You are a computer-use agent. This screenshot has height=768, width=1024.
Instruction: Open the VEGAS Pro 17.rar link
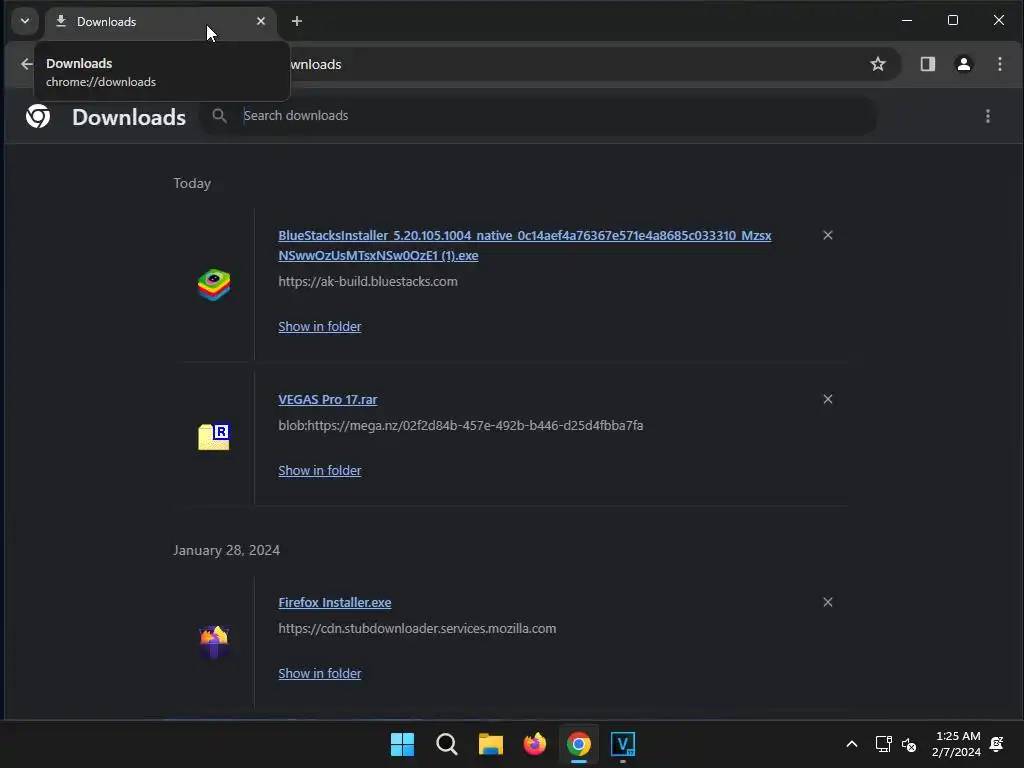[x=328, y=399]
